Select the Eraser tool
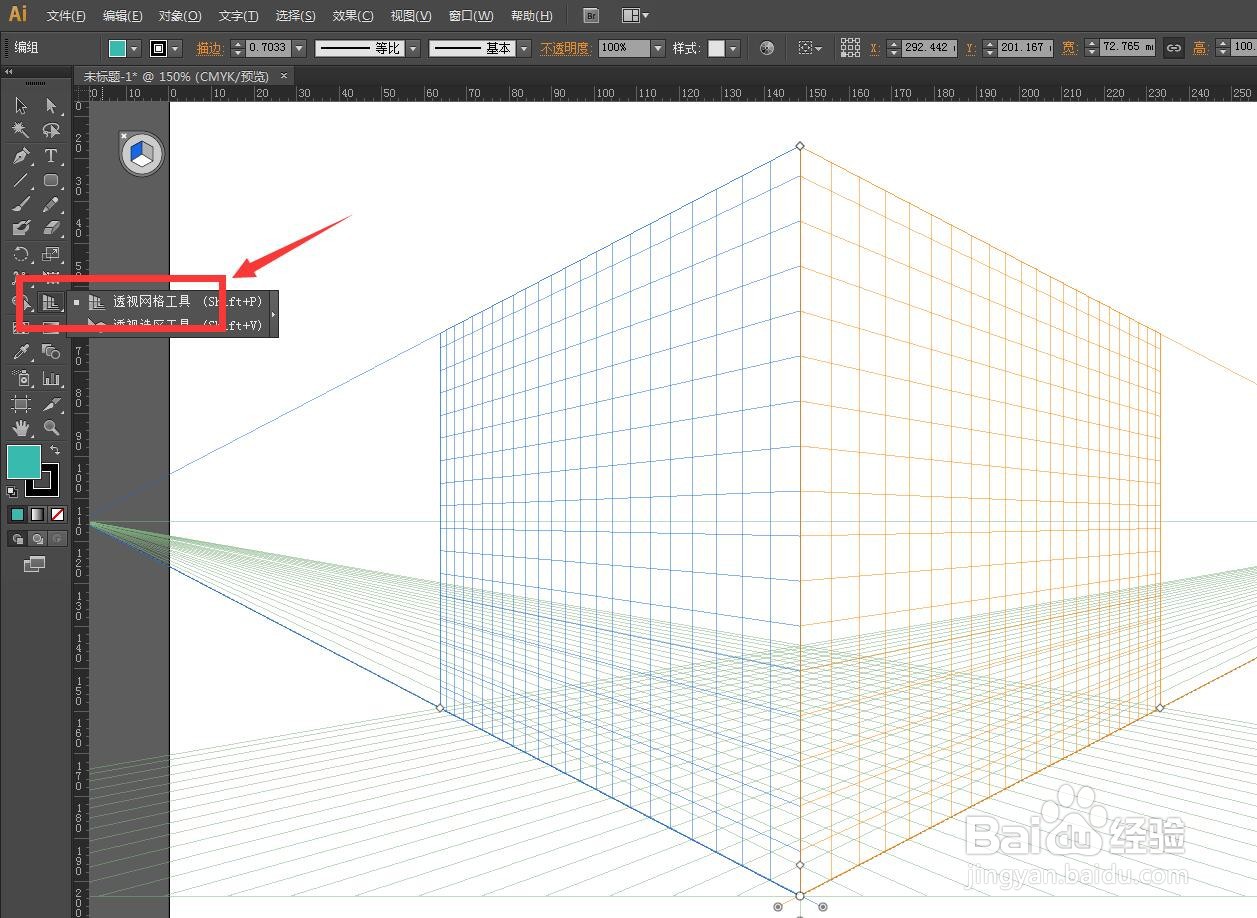The image size is (1257, 918). (x=51, y=229)
